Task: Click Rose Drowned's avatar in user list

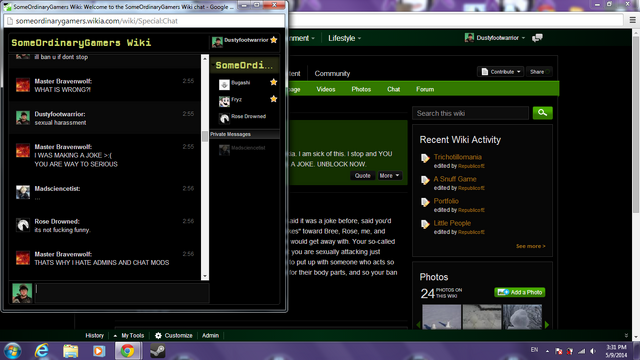Action: tap(224, 118)
